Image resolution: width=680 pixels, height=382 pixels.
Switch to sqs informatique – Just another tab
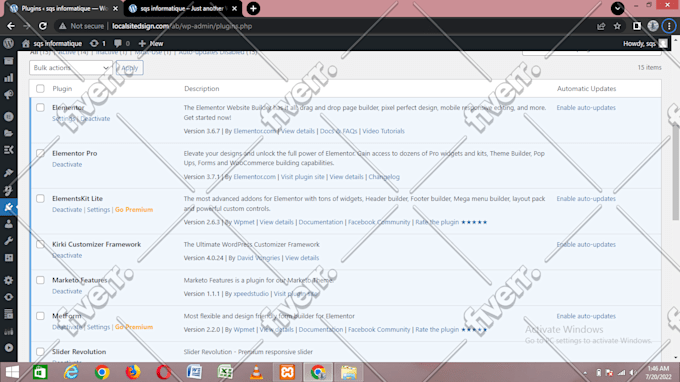(x=183, y=8)
